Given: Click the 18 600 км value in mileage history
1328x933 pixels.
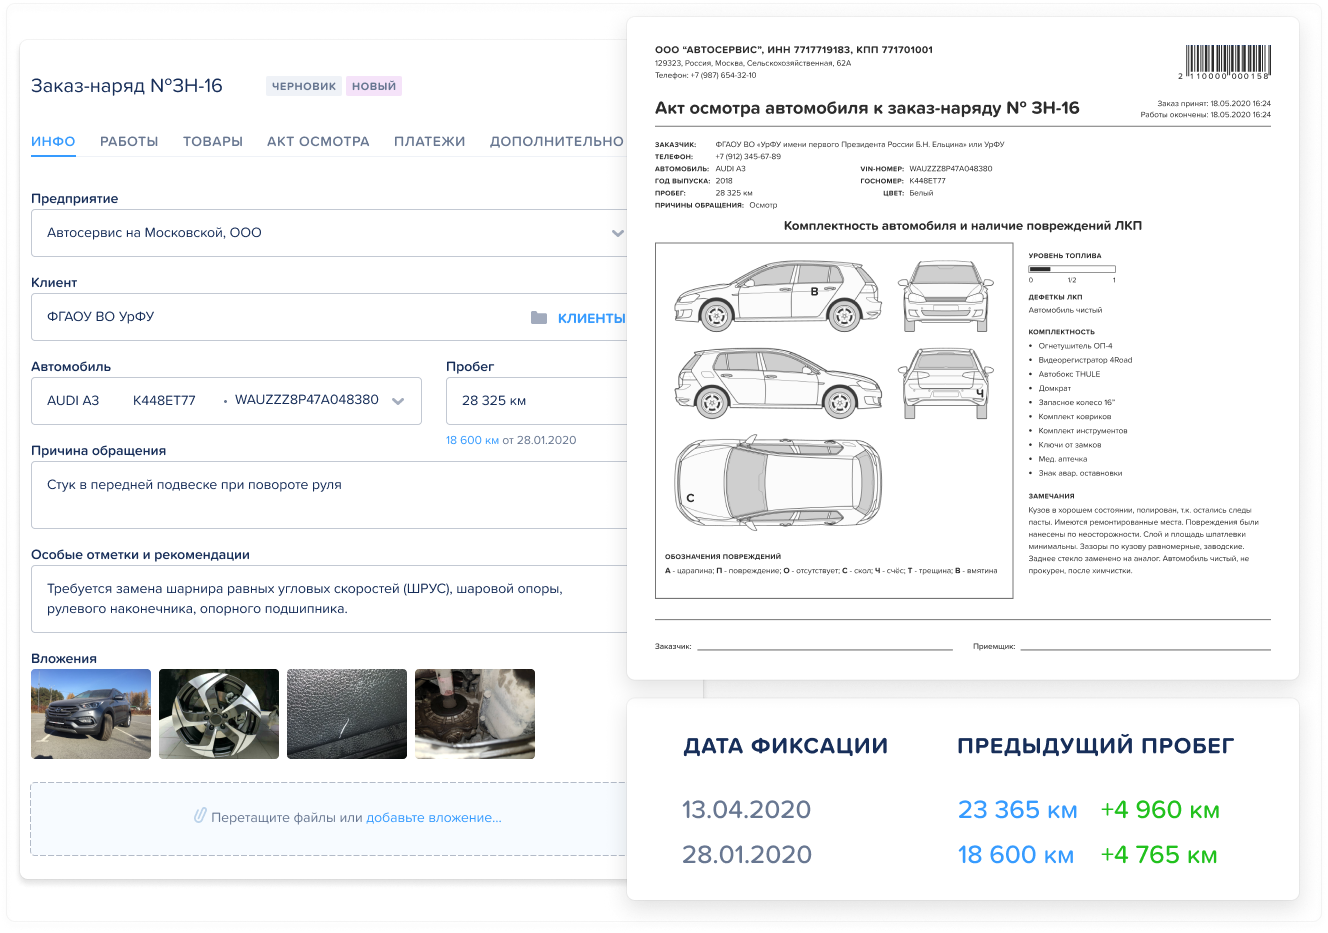Looking at the screenshot, I should click(x=1015, y=855).
